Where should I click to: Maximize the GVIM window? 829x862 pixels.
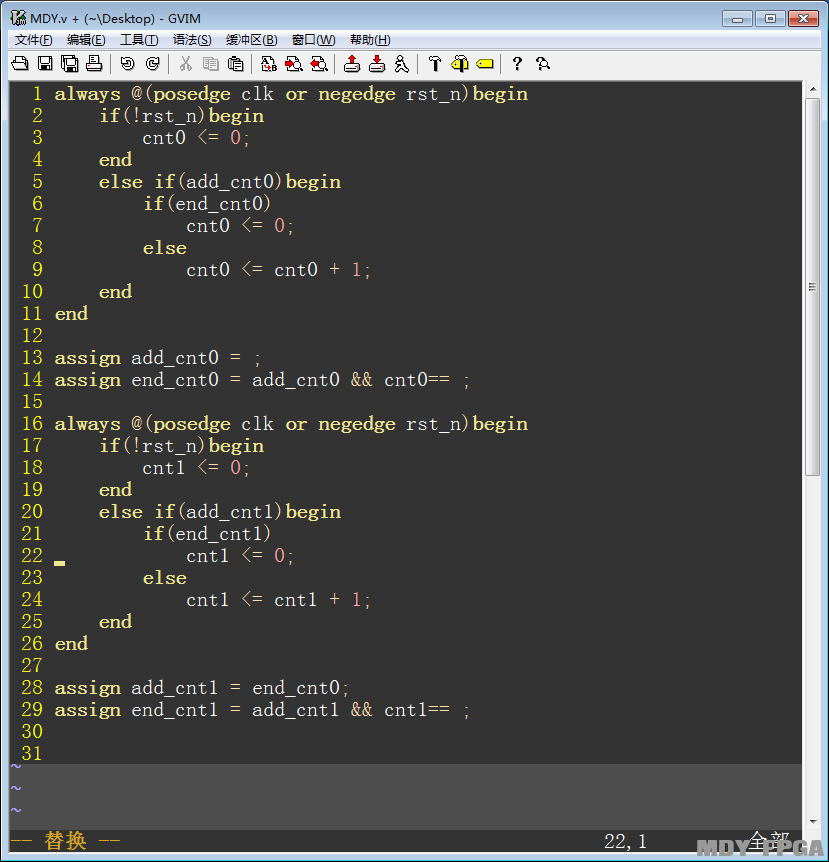(x=770, y=19)
